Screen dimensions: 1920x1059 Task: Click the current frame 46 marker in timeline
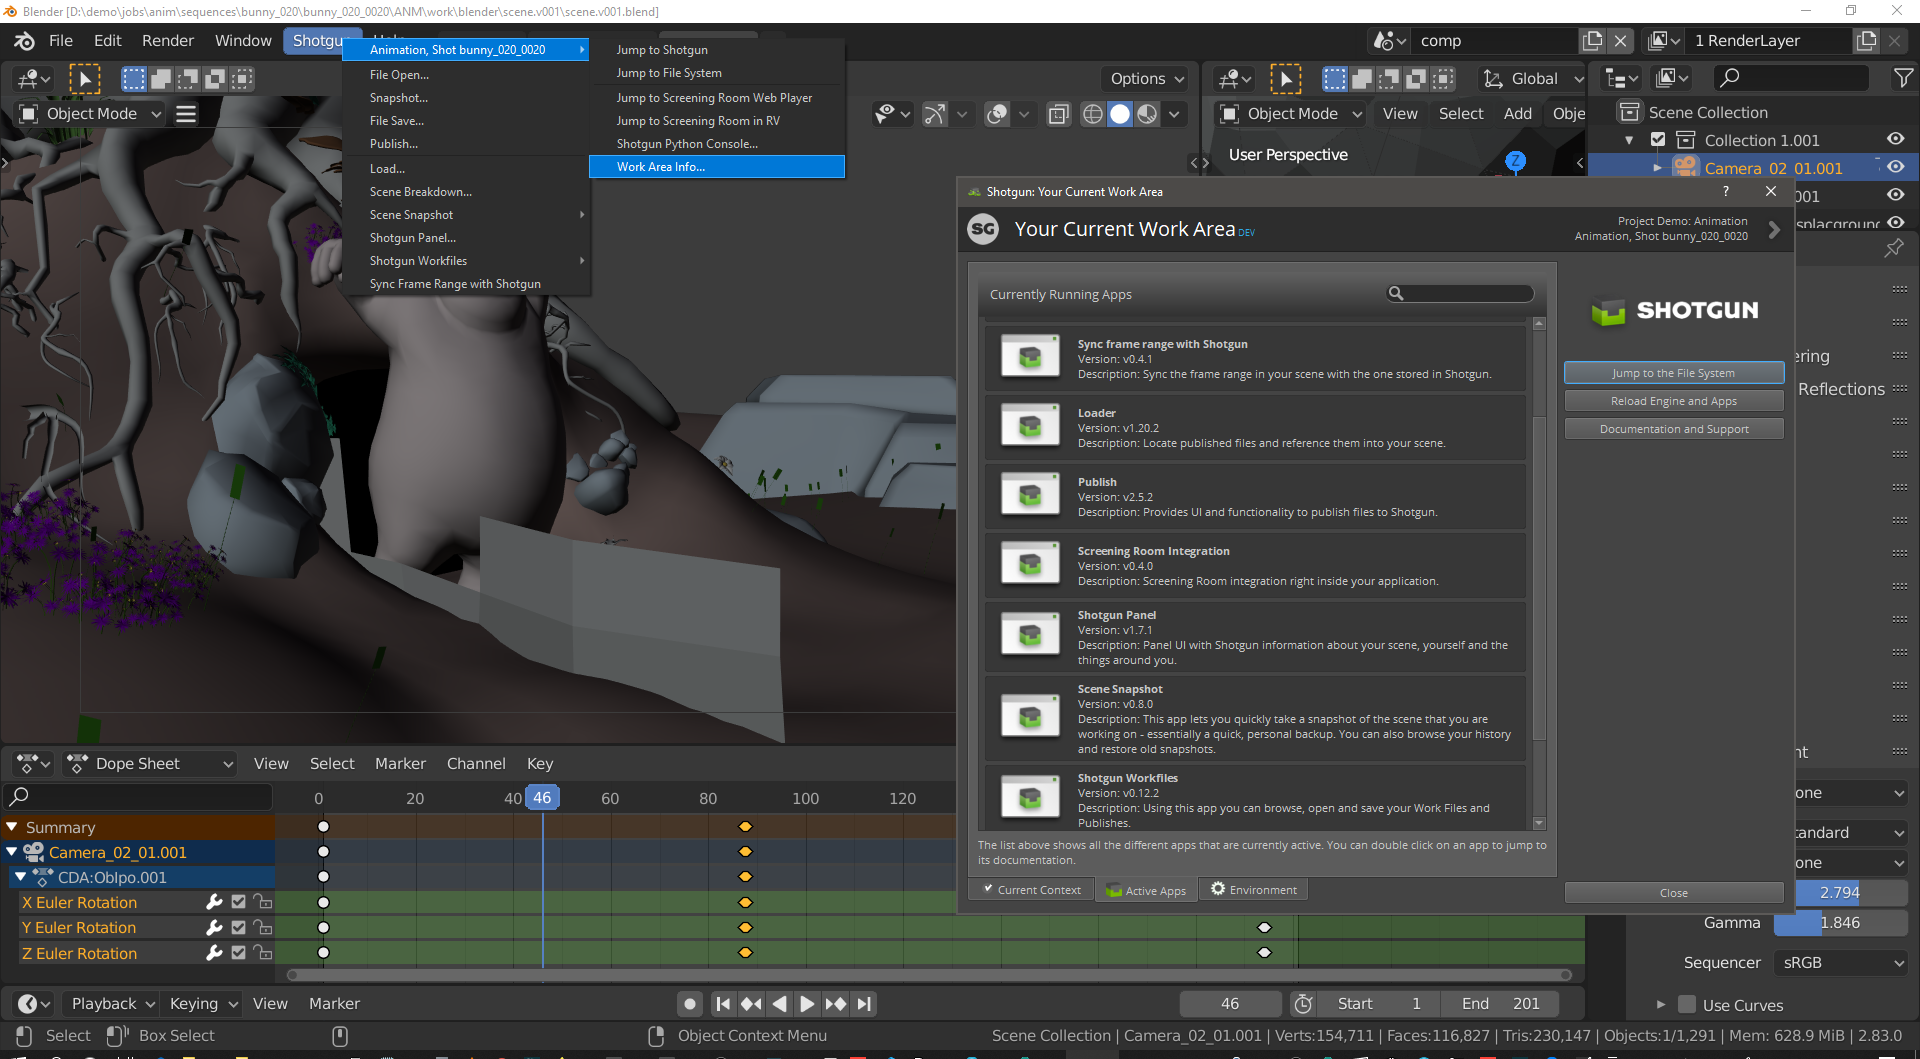[542, 798]
